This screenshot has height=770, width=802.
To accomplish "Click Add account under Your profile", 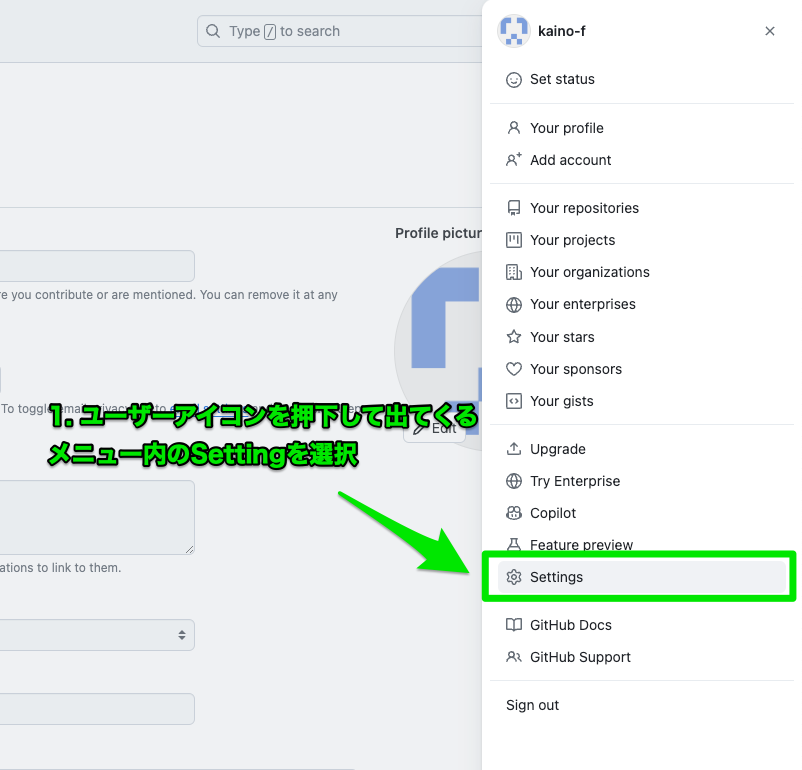I will 570,160.
